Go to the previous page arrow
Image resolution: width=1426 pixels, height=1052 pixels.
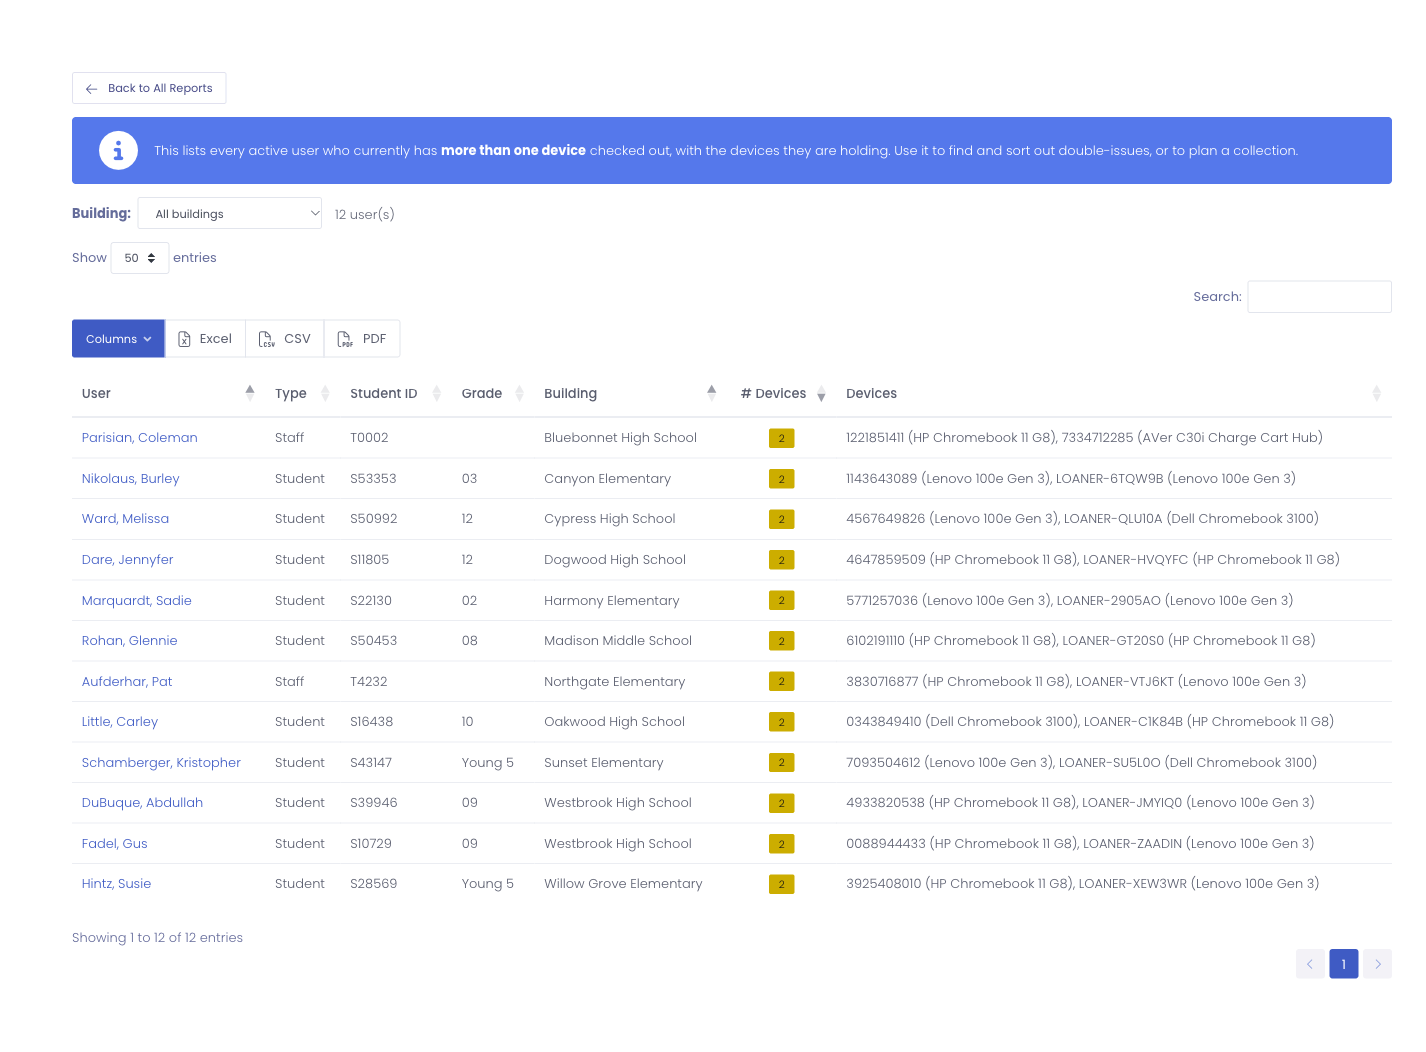click(x=1310, y=964)
